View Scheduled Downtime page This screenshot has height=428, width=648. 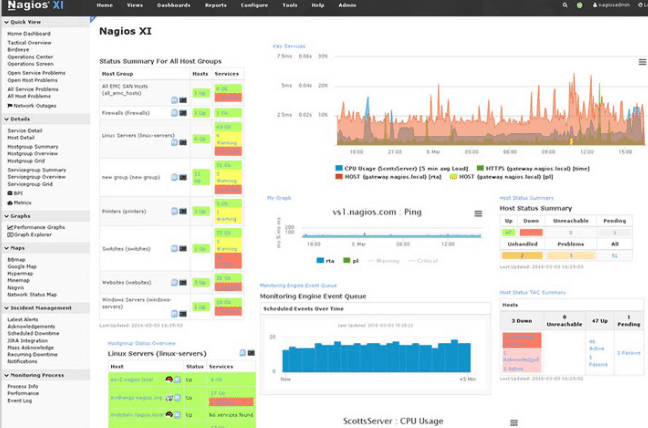pyautogui.click(x=33, y=333)
